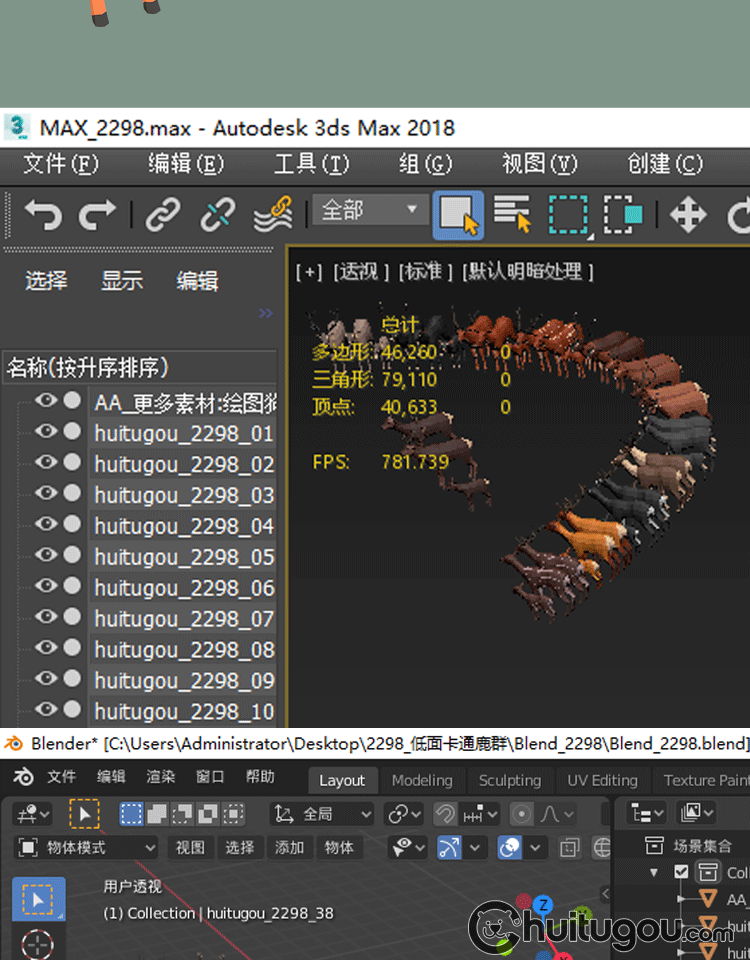The image size is (750, 960).
Task: Open Blender viewport 添加 menu
Action: (290, 848)
